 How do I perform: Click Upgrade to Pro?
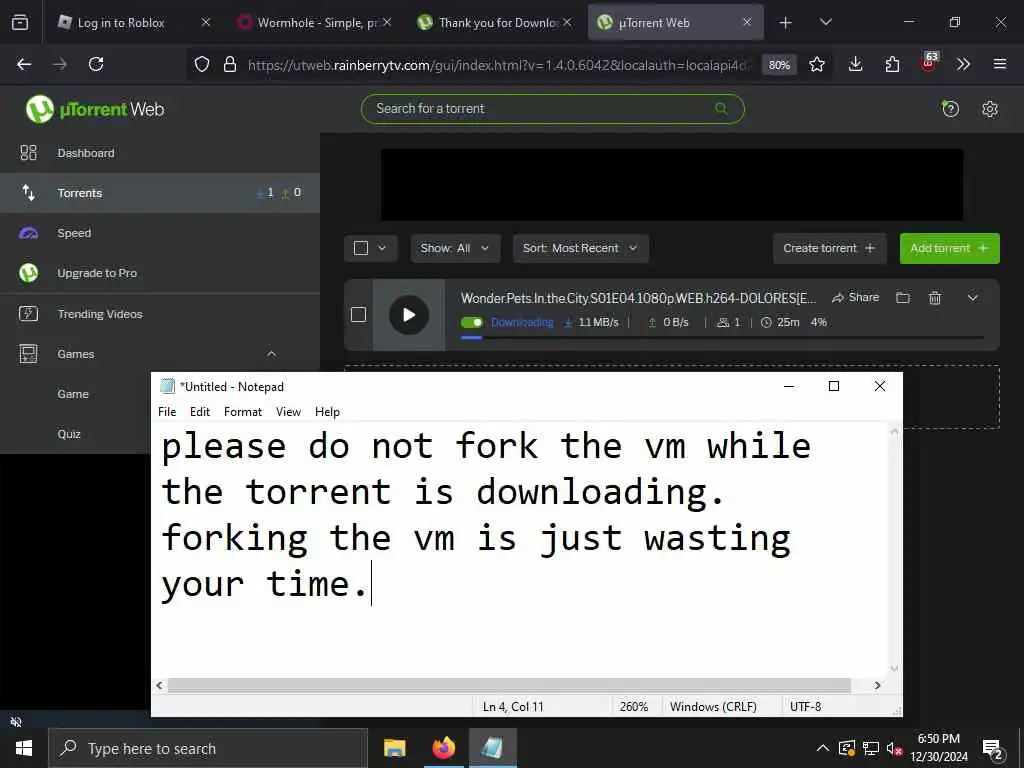(x=160, y=273)
